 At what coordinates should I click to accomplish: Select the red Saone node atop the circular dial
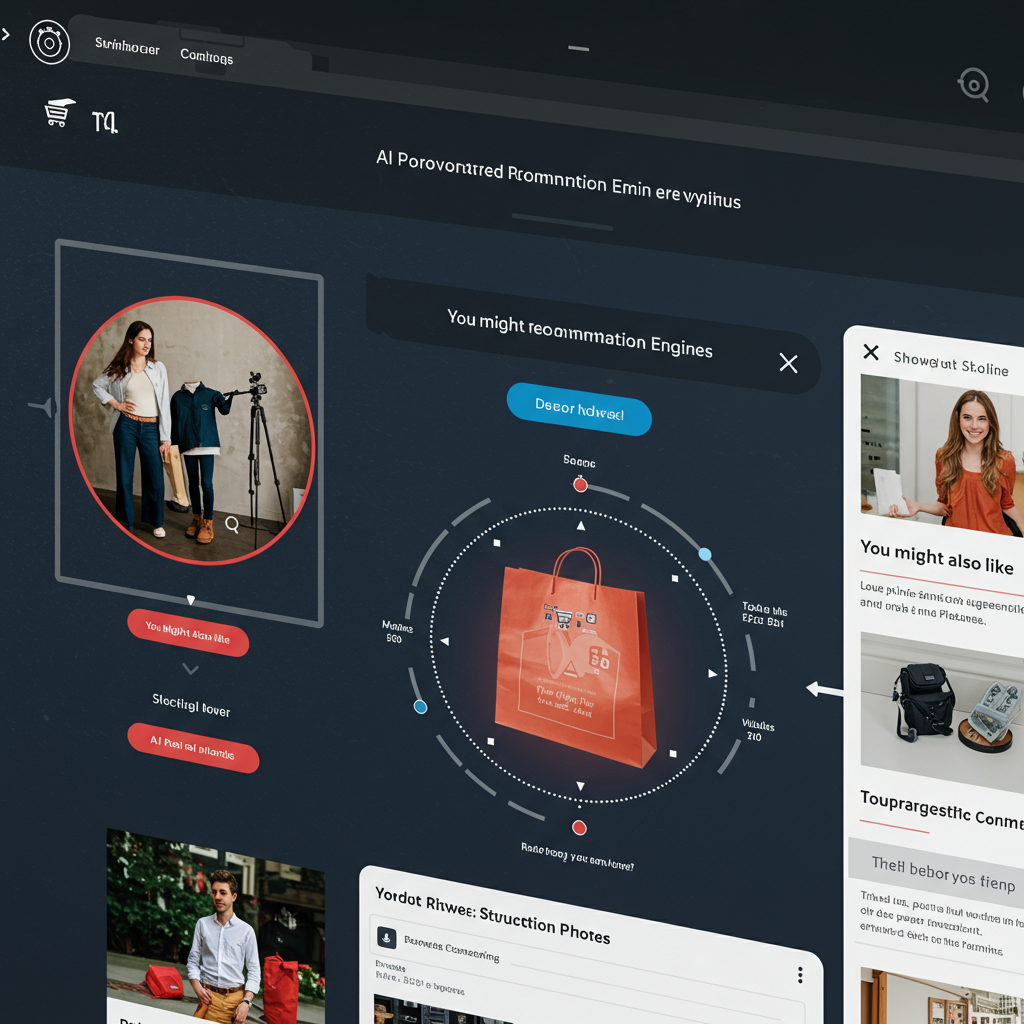tap(580, 484)
